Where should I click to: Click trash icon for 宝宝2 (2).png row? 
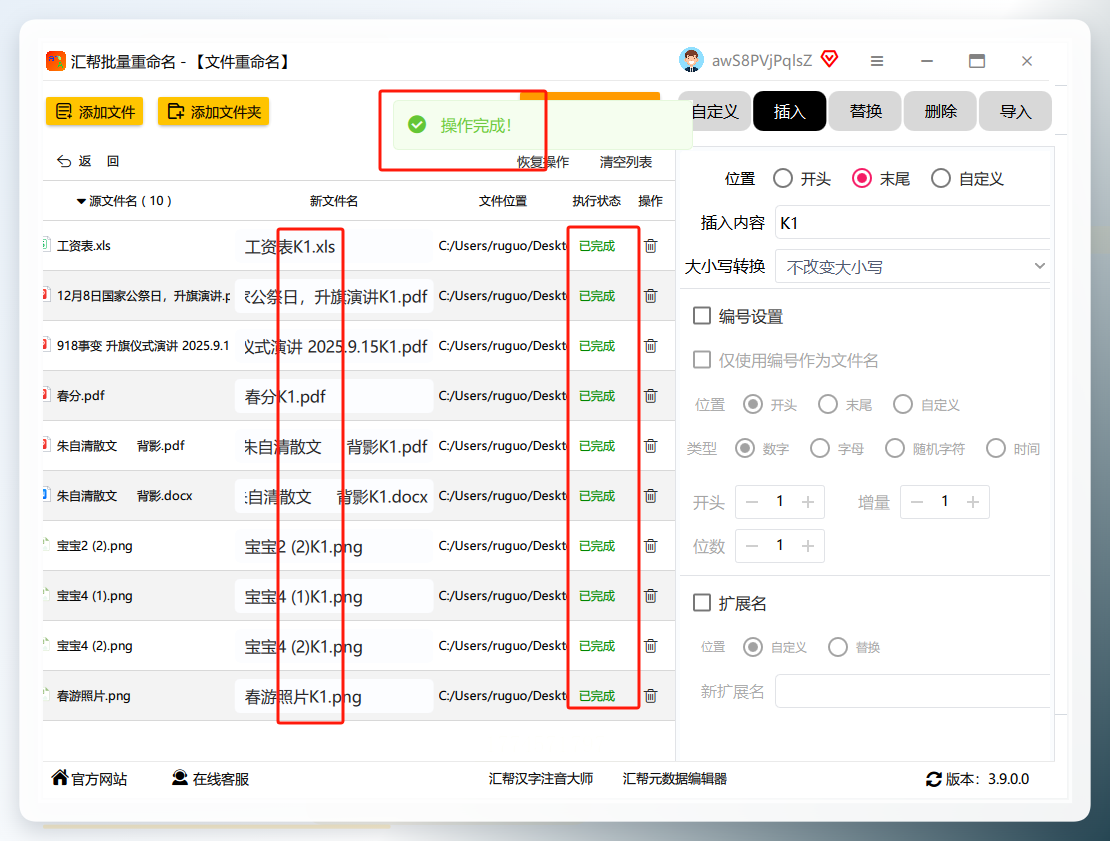coord(651,546)
